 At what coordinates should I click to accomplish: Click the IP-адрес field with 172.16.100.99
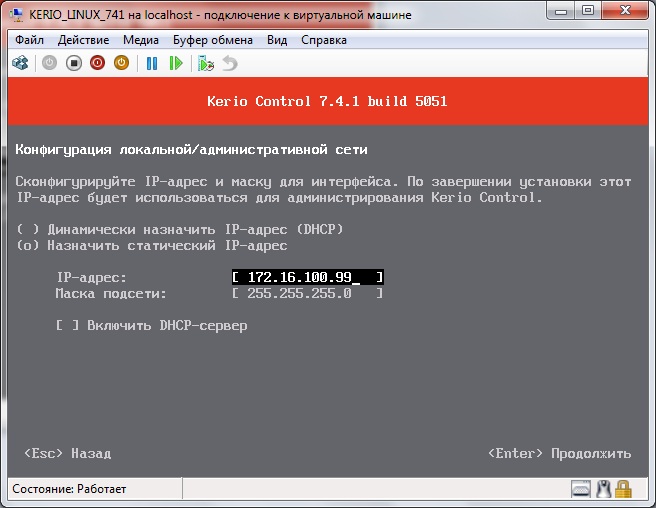pyautogui.click(x=308, y=277)
